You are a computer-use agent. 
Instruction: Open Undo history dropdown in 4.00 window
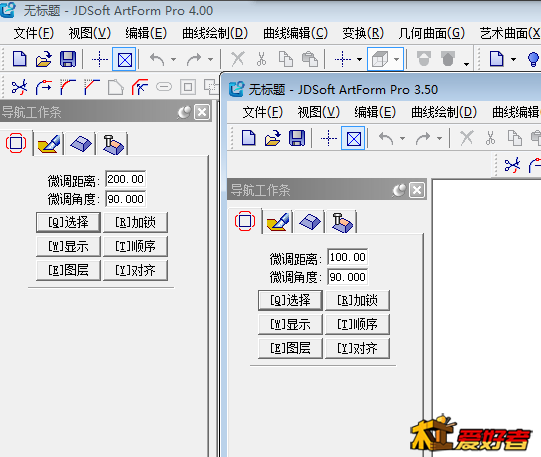[x=173, y=59]
